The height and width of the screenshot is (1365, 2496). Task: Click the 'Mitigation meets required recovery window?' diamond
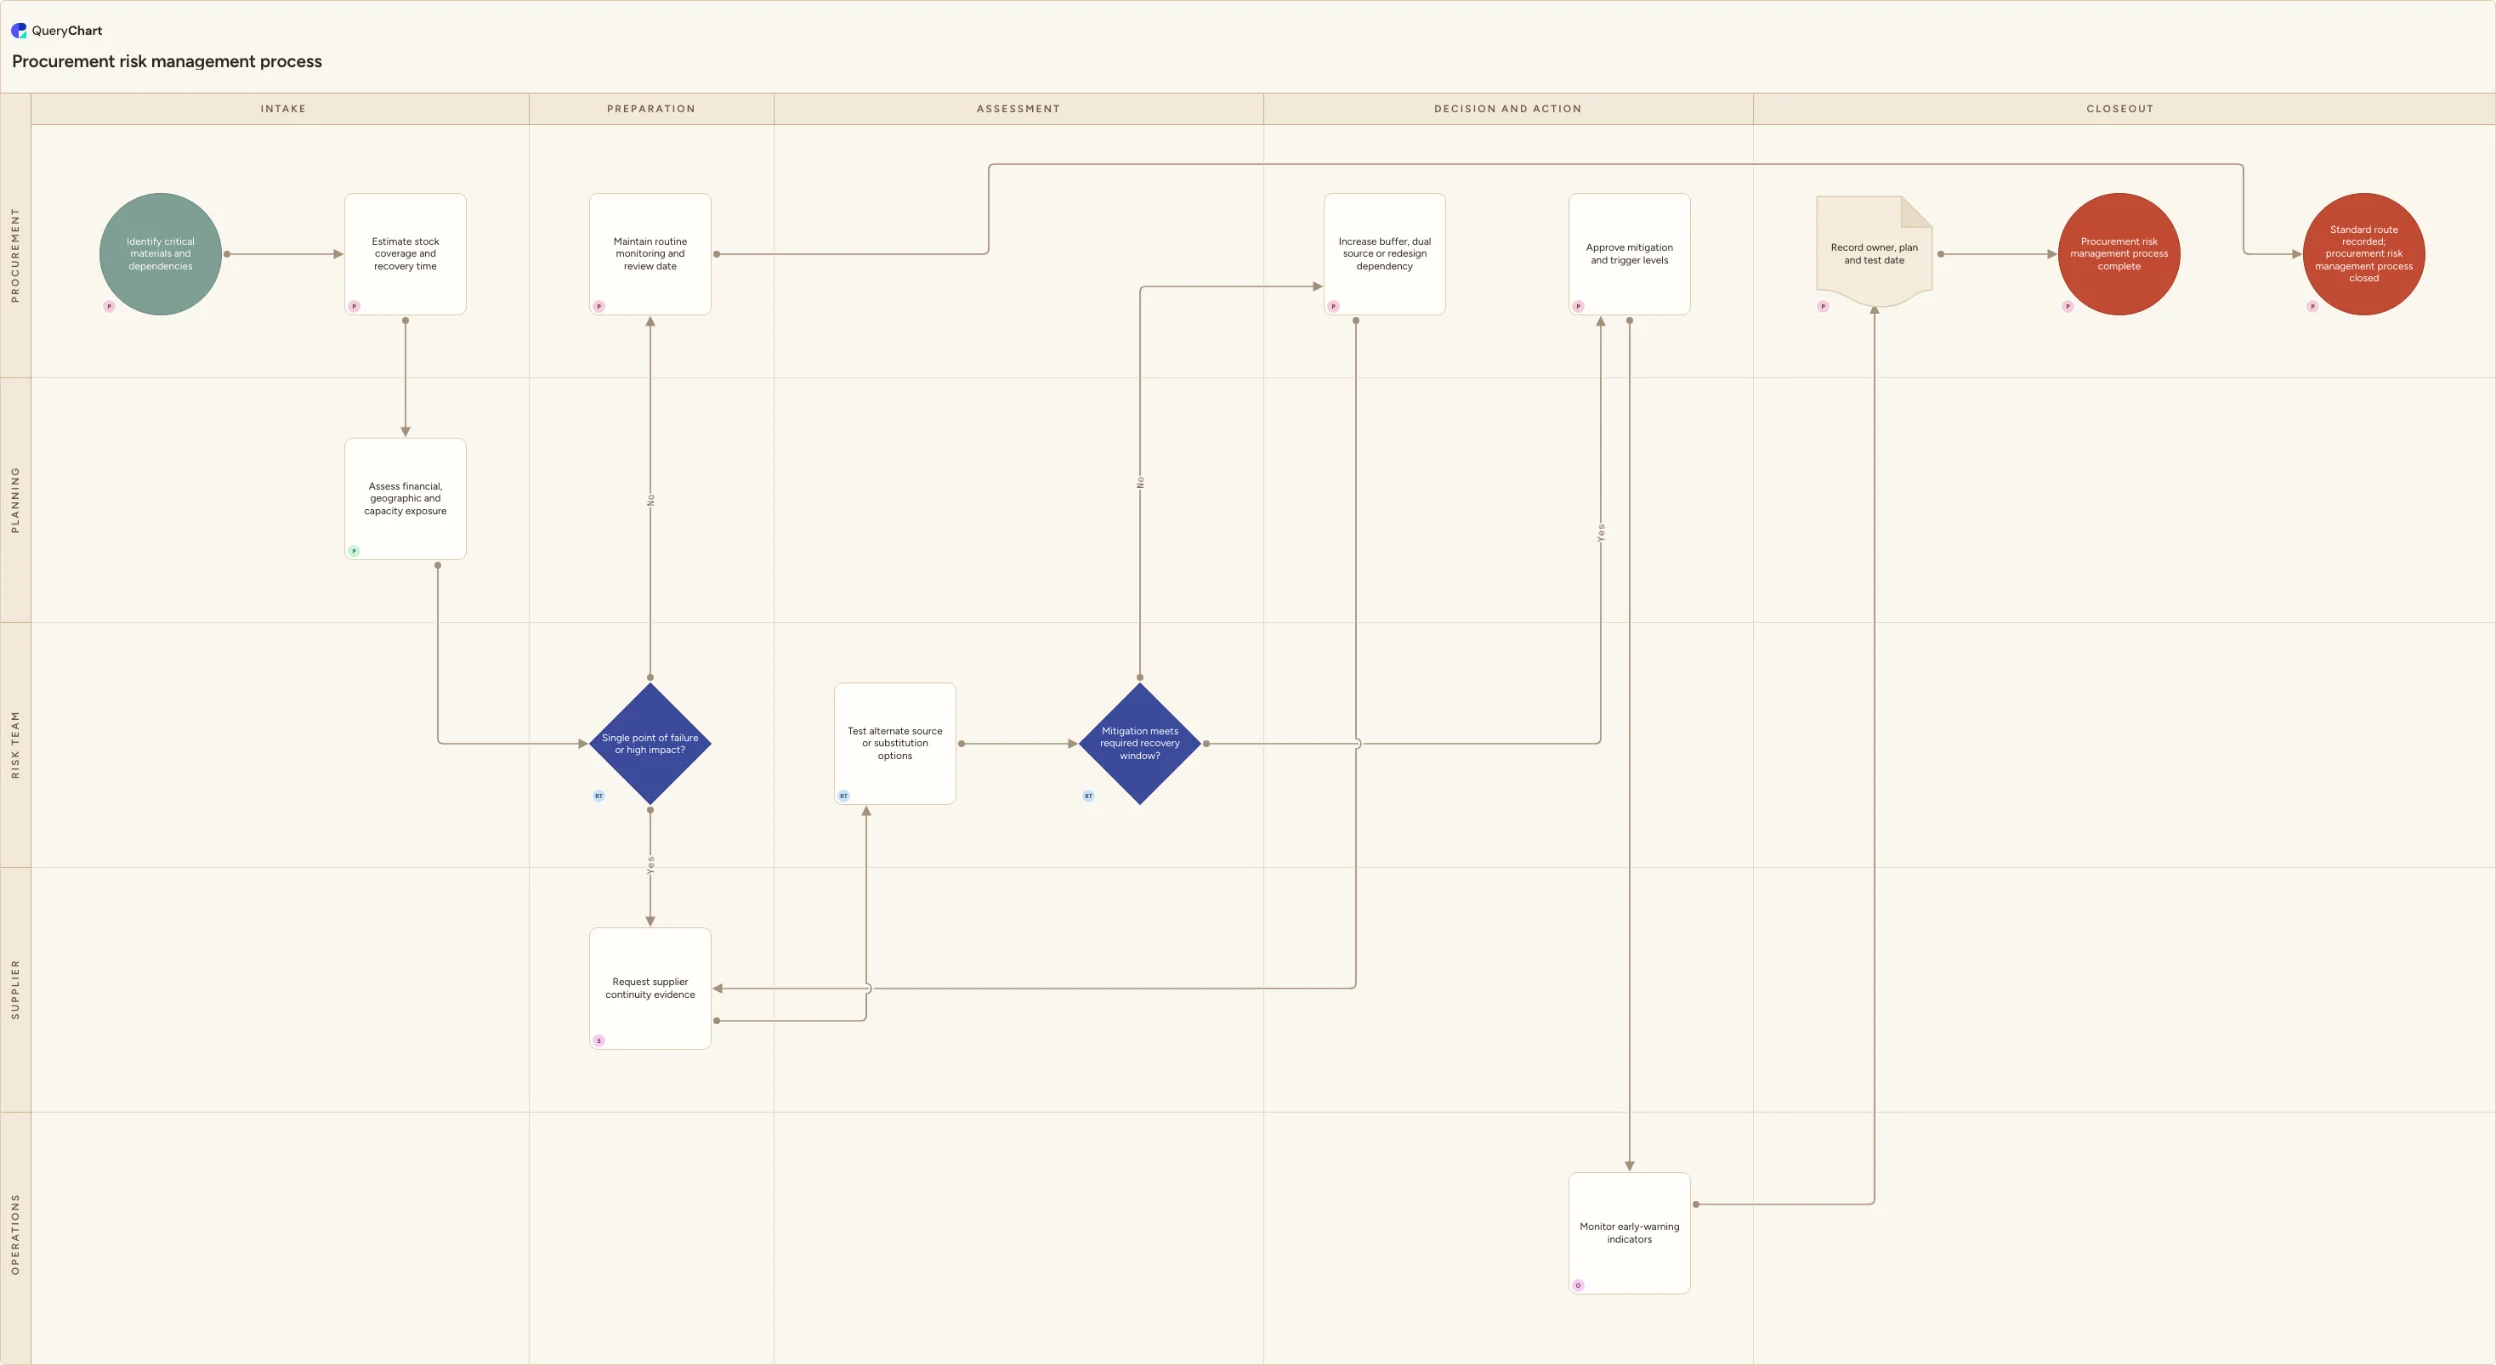[x=1140, y=744]
